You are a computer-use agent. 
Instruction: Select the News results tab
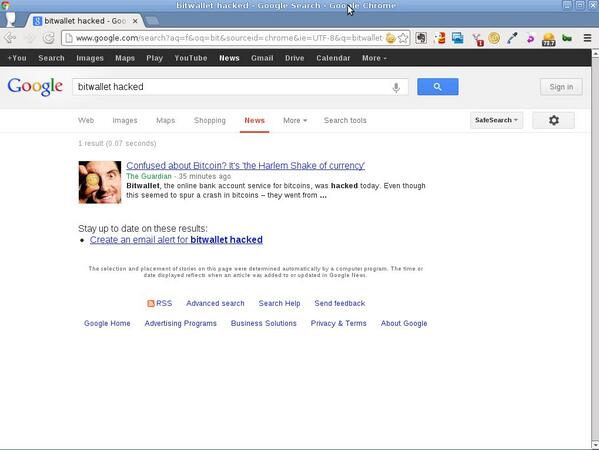pos(254,120)
